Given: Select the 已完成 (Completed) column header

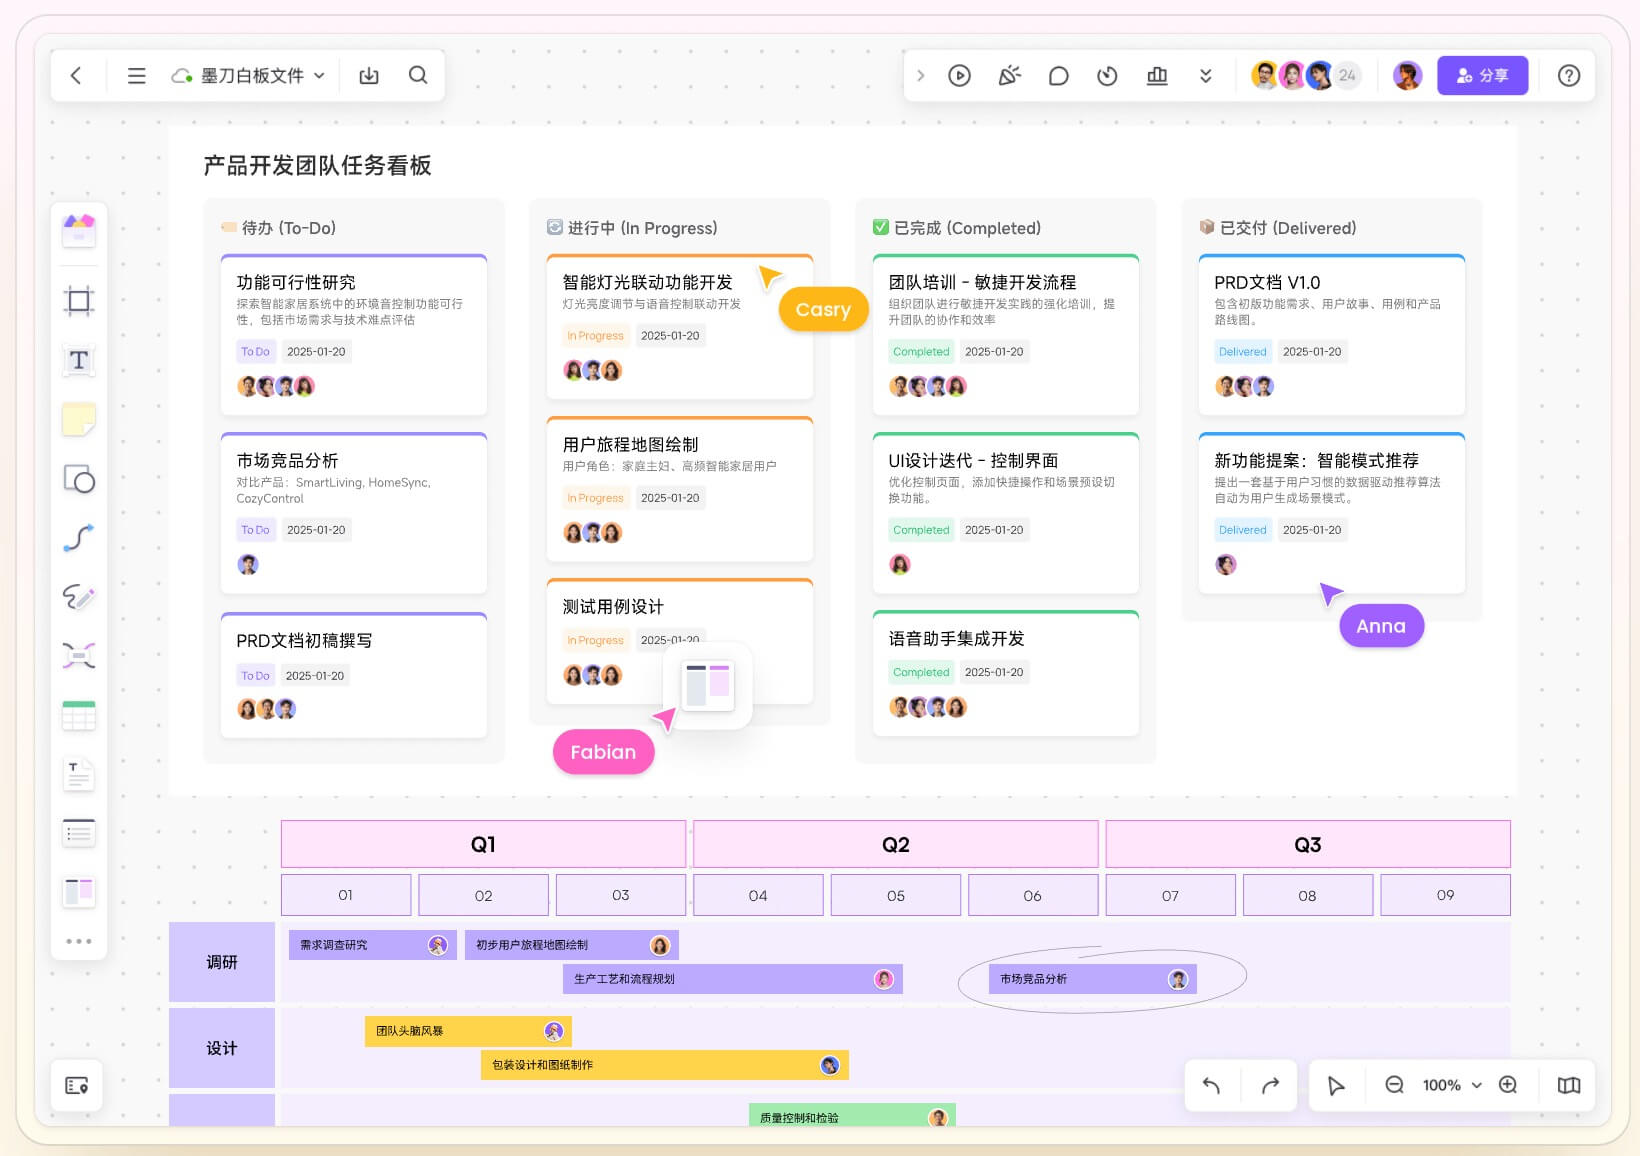Looking at the screenshot, I should 957,228.
